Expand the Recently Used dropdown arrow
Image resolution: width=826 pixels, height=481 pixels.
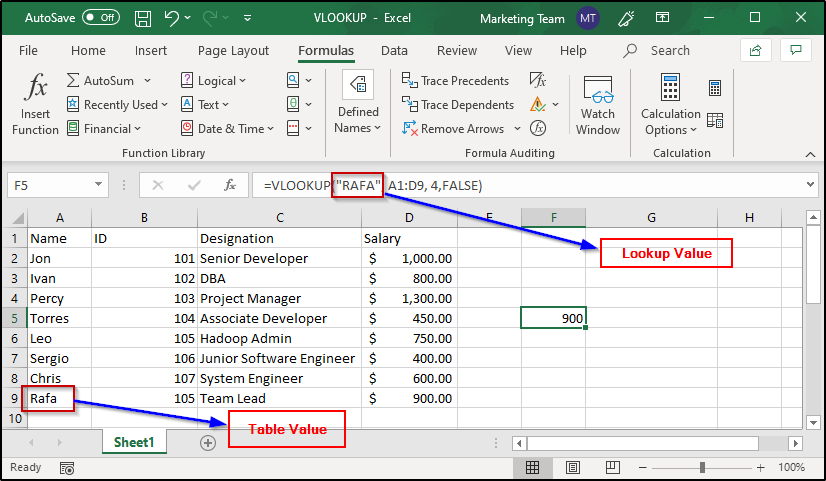164,104
